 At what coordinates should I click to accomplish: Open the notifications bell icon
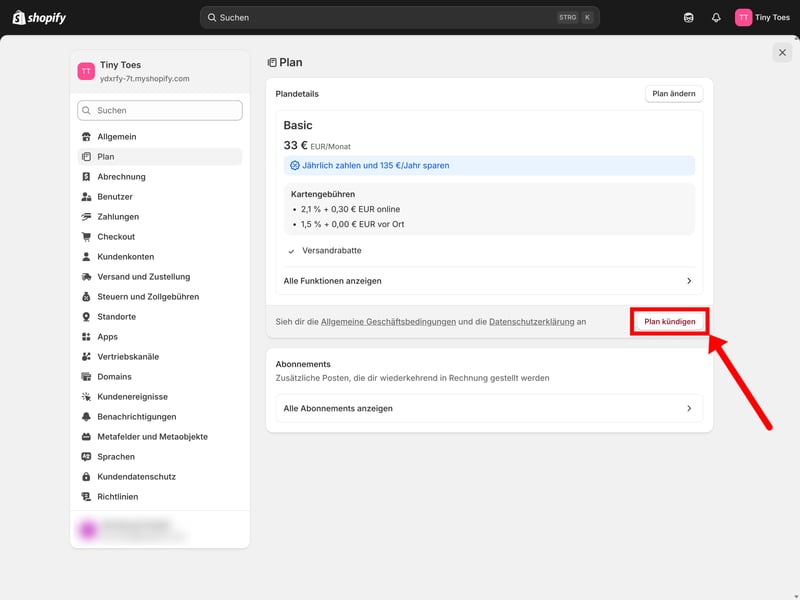(x=716, y=17)
